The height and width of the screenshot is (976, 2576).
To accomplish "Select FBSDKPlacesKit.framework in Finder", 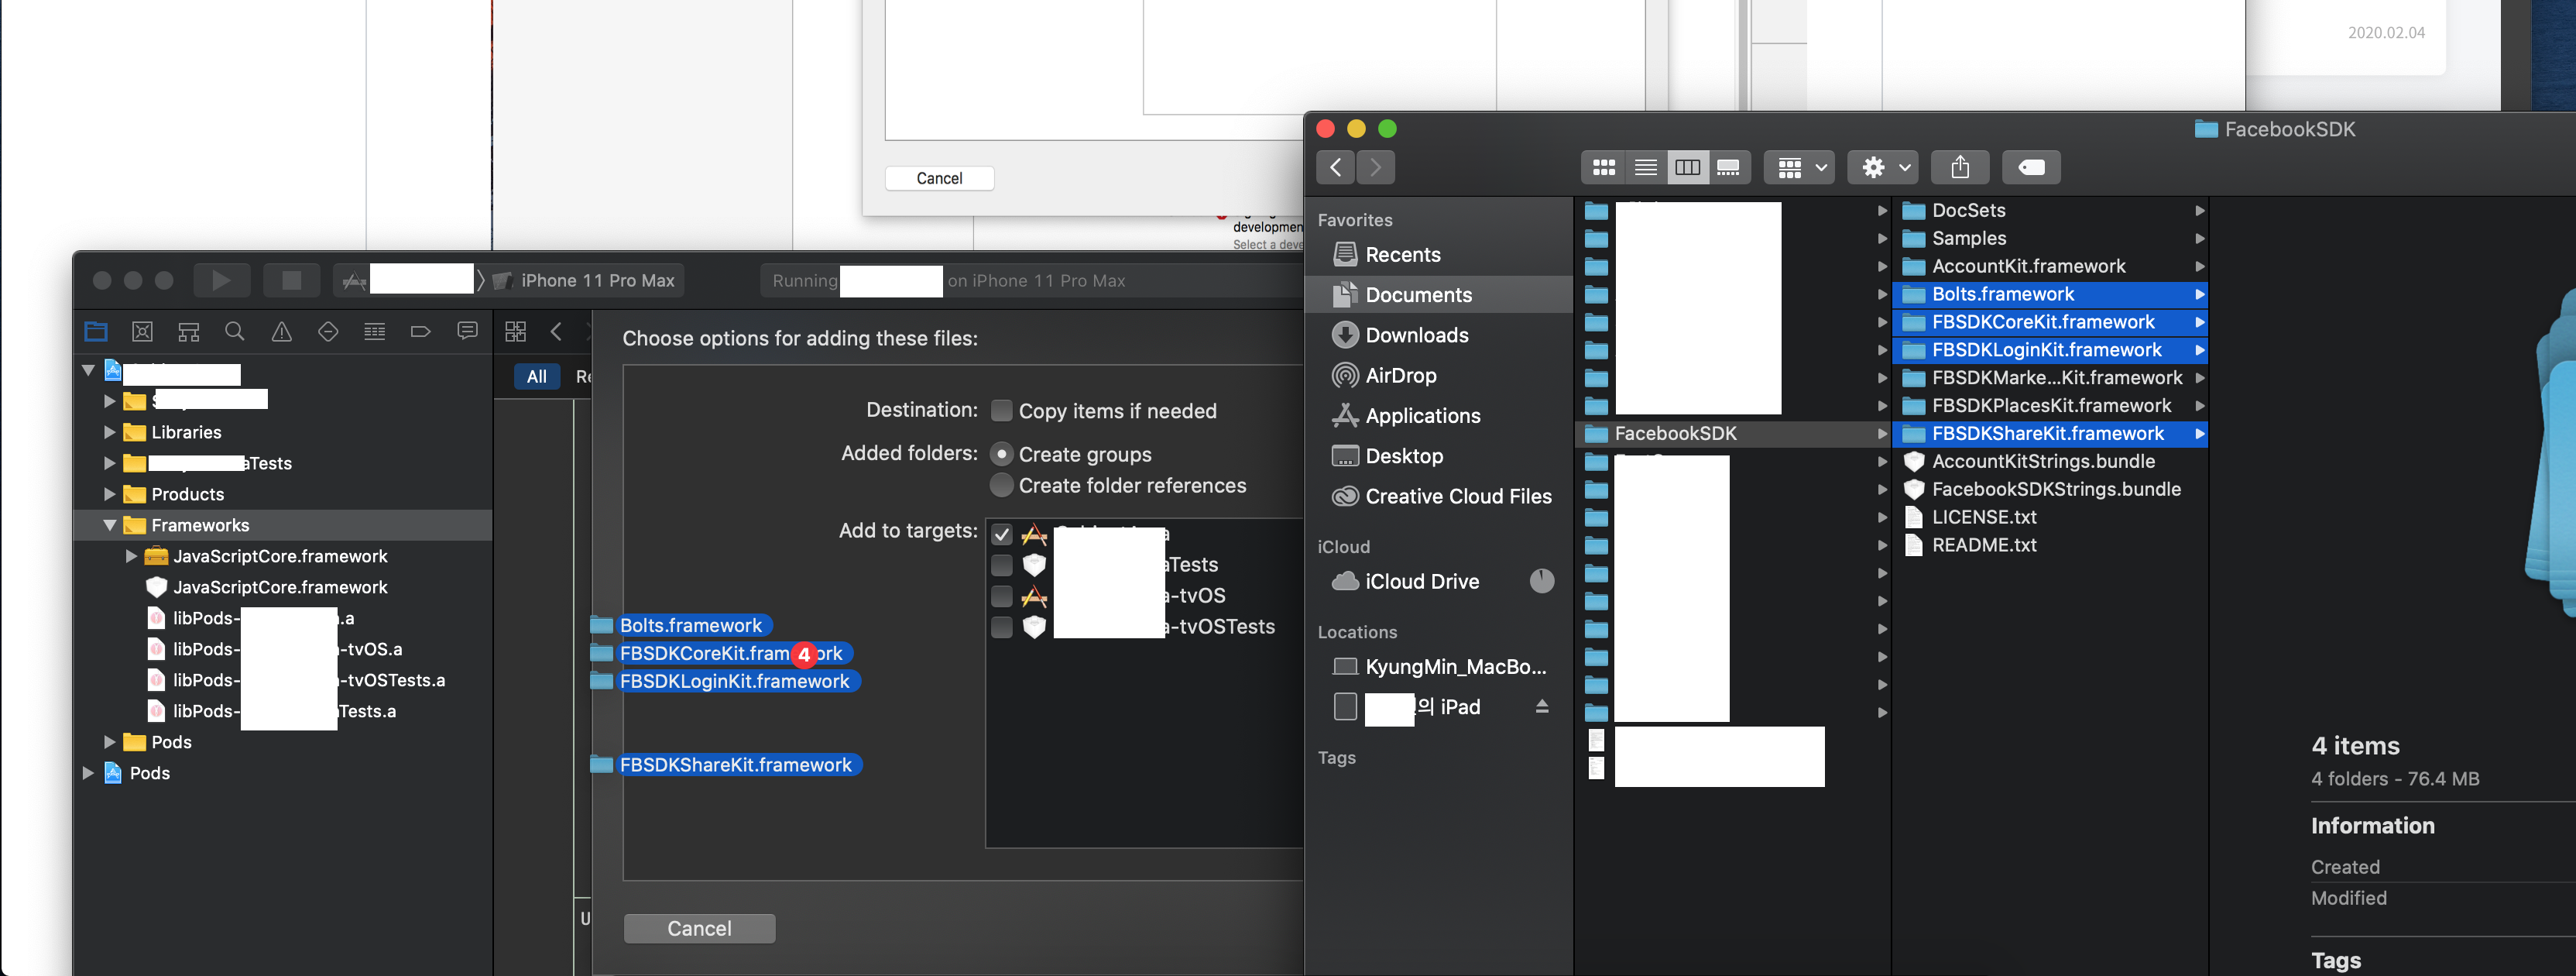I will click(2050, 406).
